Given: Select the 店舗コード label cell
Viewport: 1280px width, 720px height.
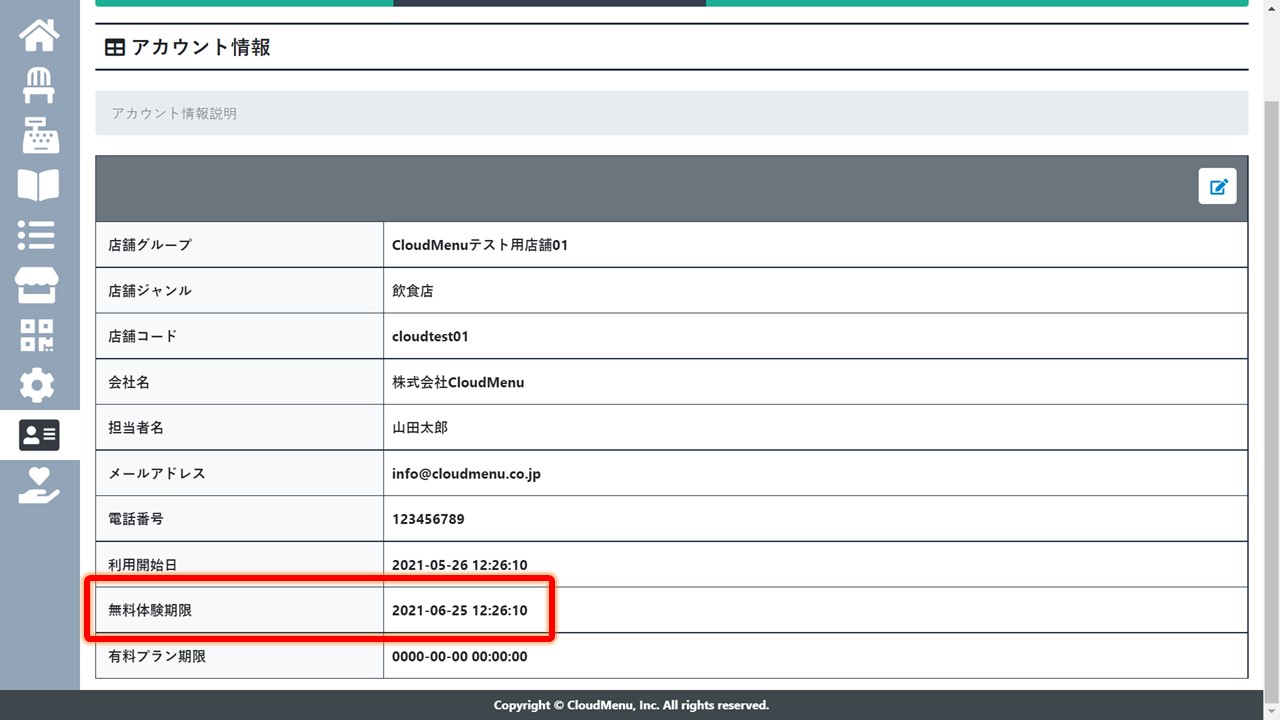Looking at the screenshot, I should (x=240, y=336).
